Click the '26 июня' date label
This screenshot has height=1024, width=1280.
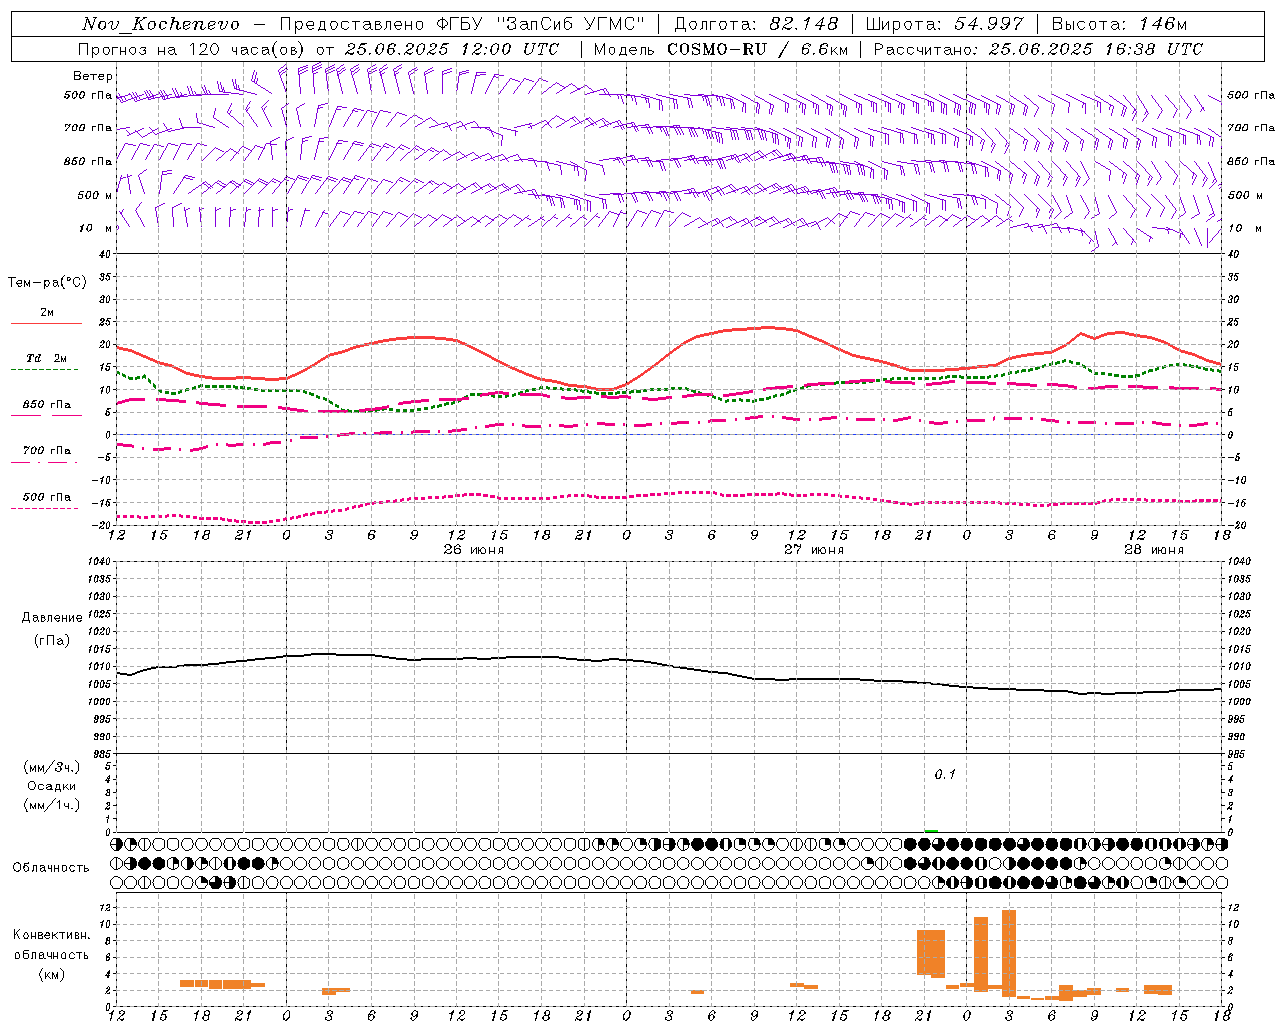pyautogui.click(x=474, y=550)
